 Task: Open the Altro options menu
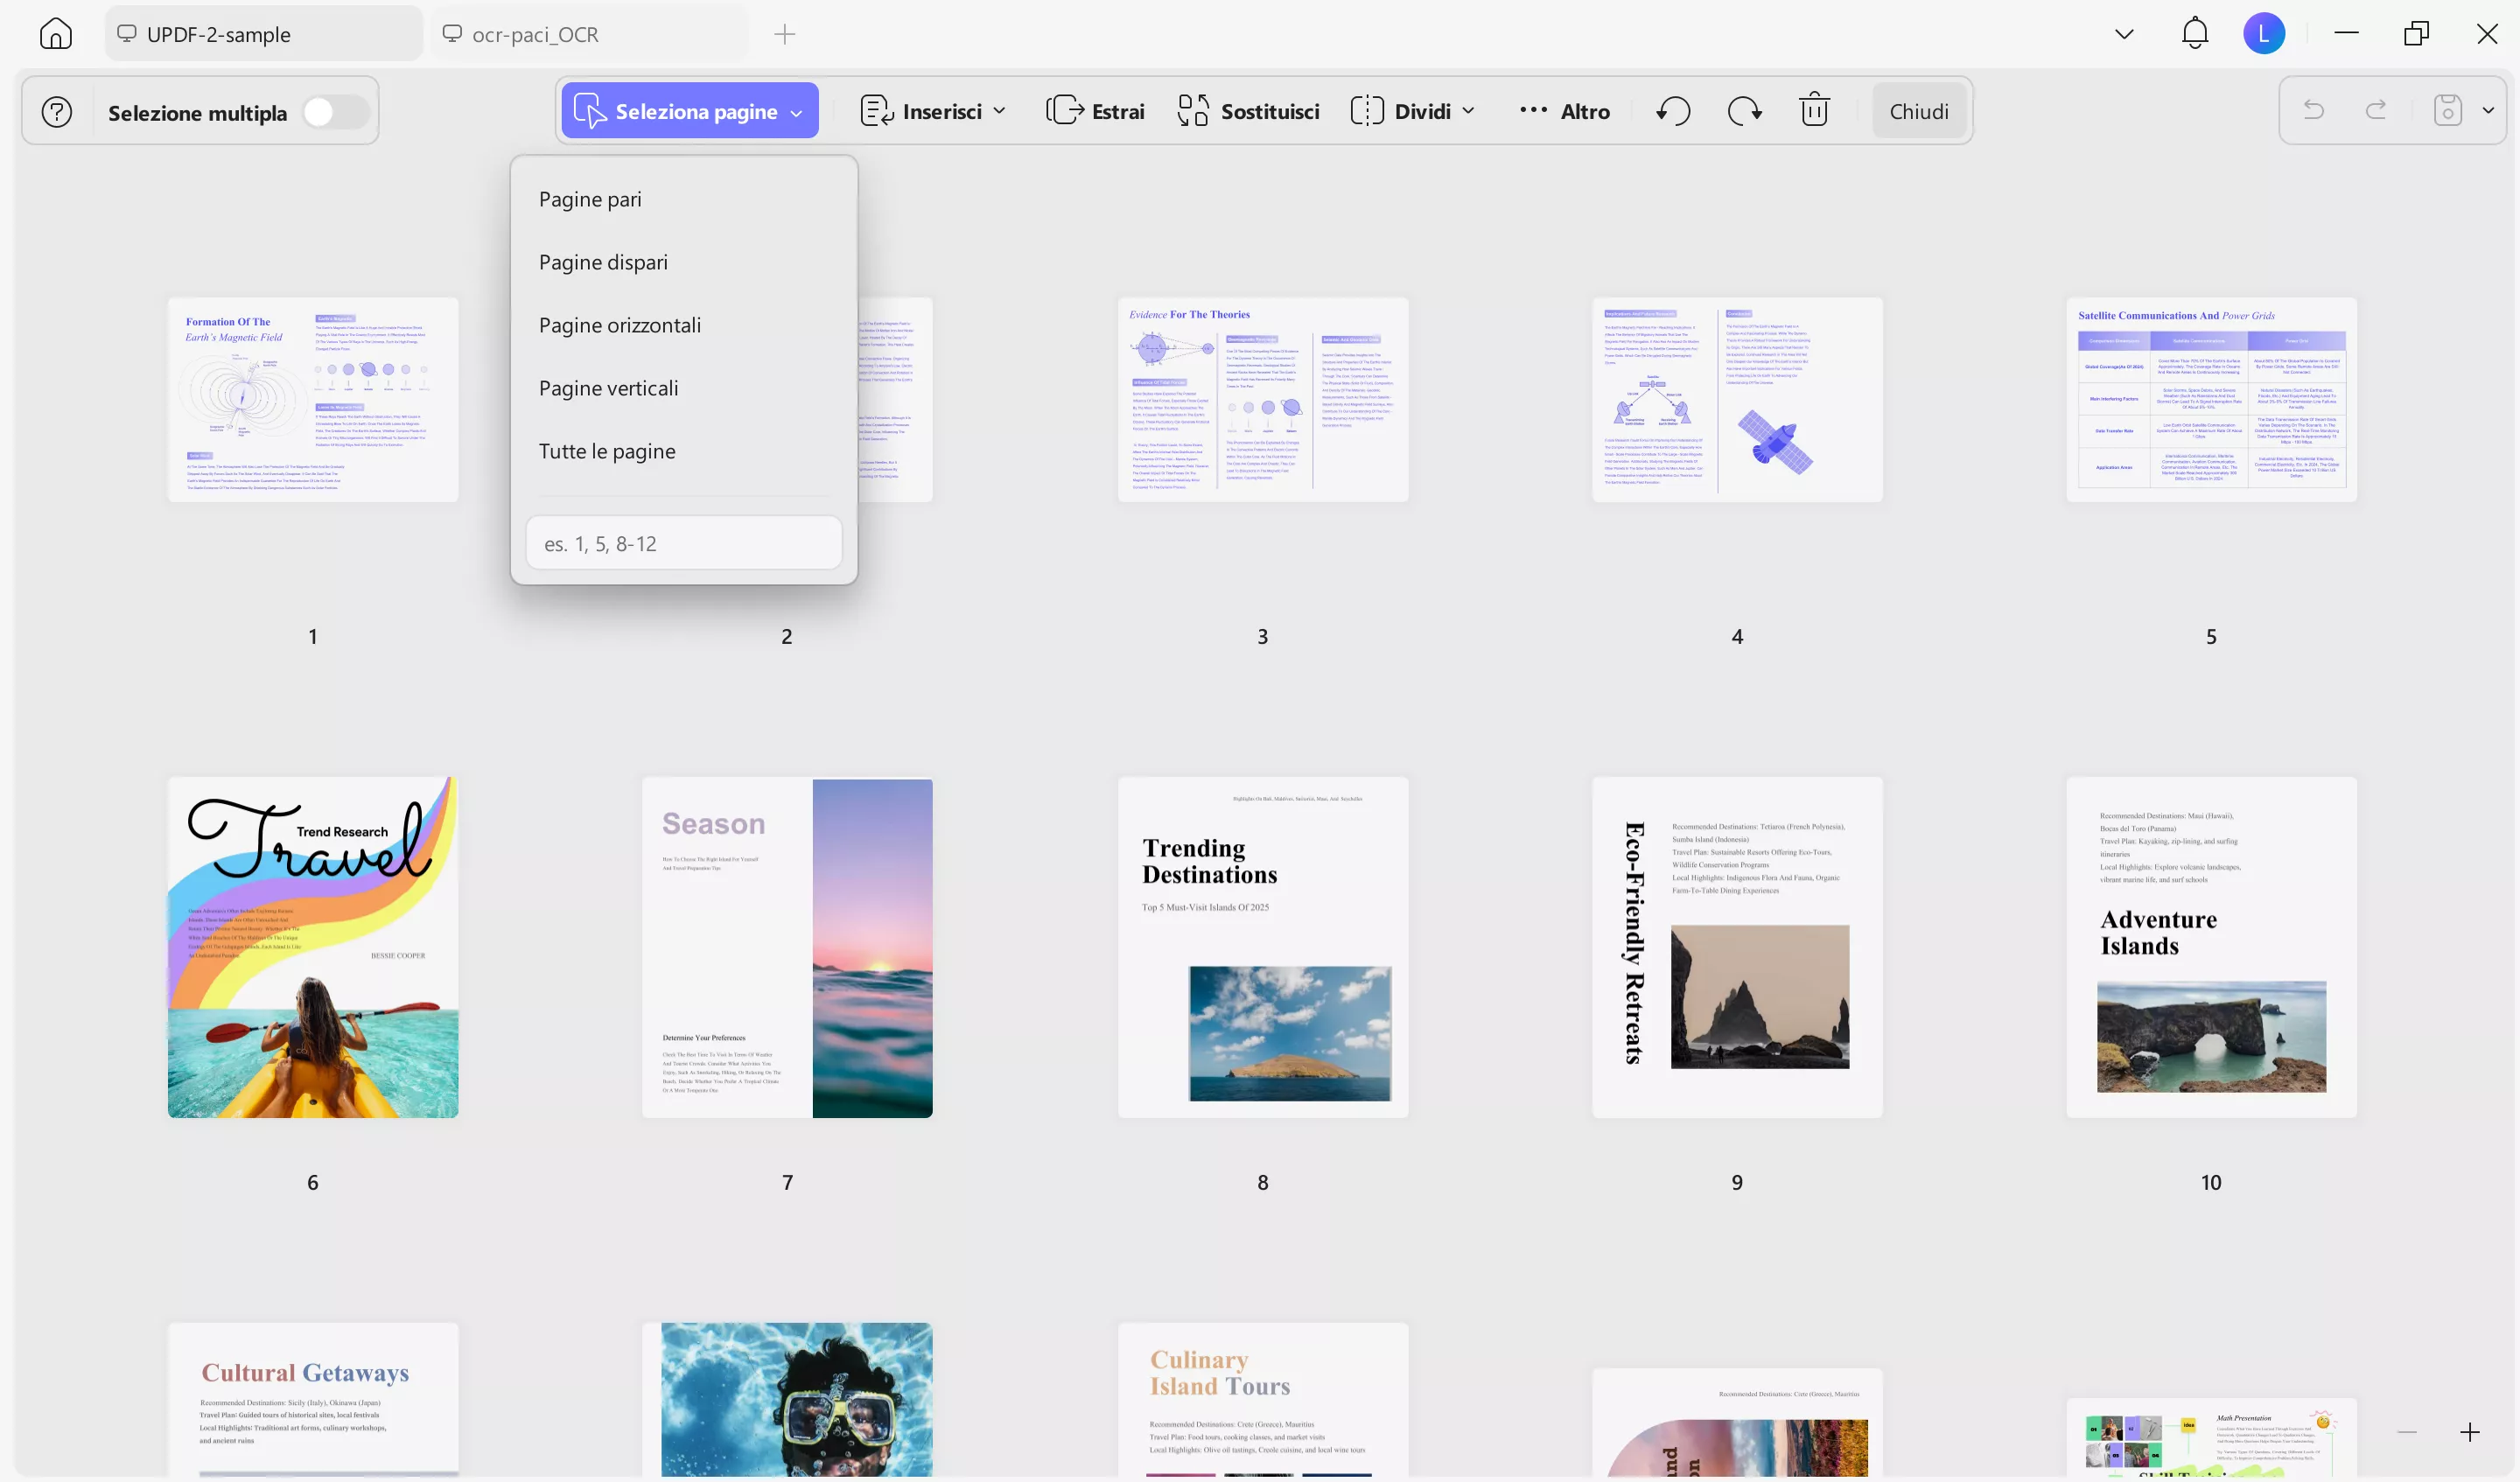(1564, 110)
